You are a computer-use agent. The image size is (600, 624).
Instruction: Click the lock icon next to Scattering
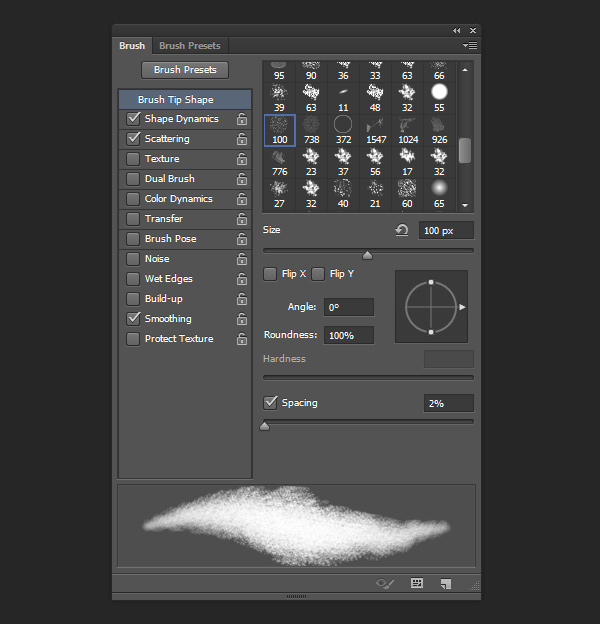tap(241, 139)
